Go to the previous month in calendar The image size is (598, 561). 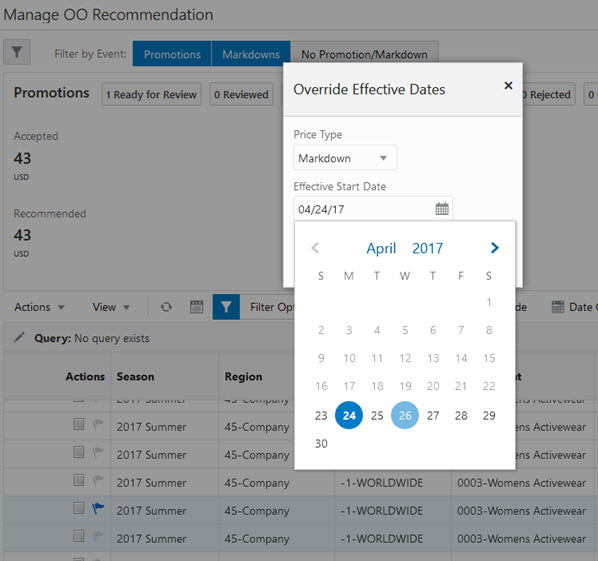[315, 248]
